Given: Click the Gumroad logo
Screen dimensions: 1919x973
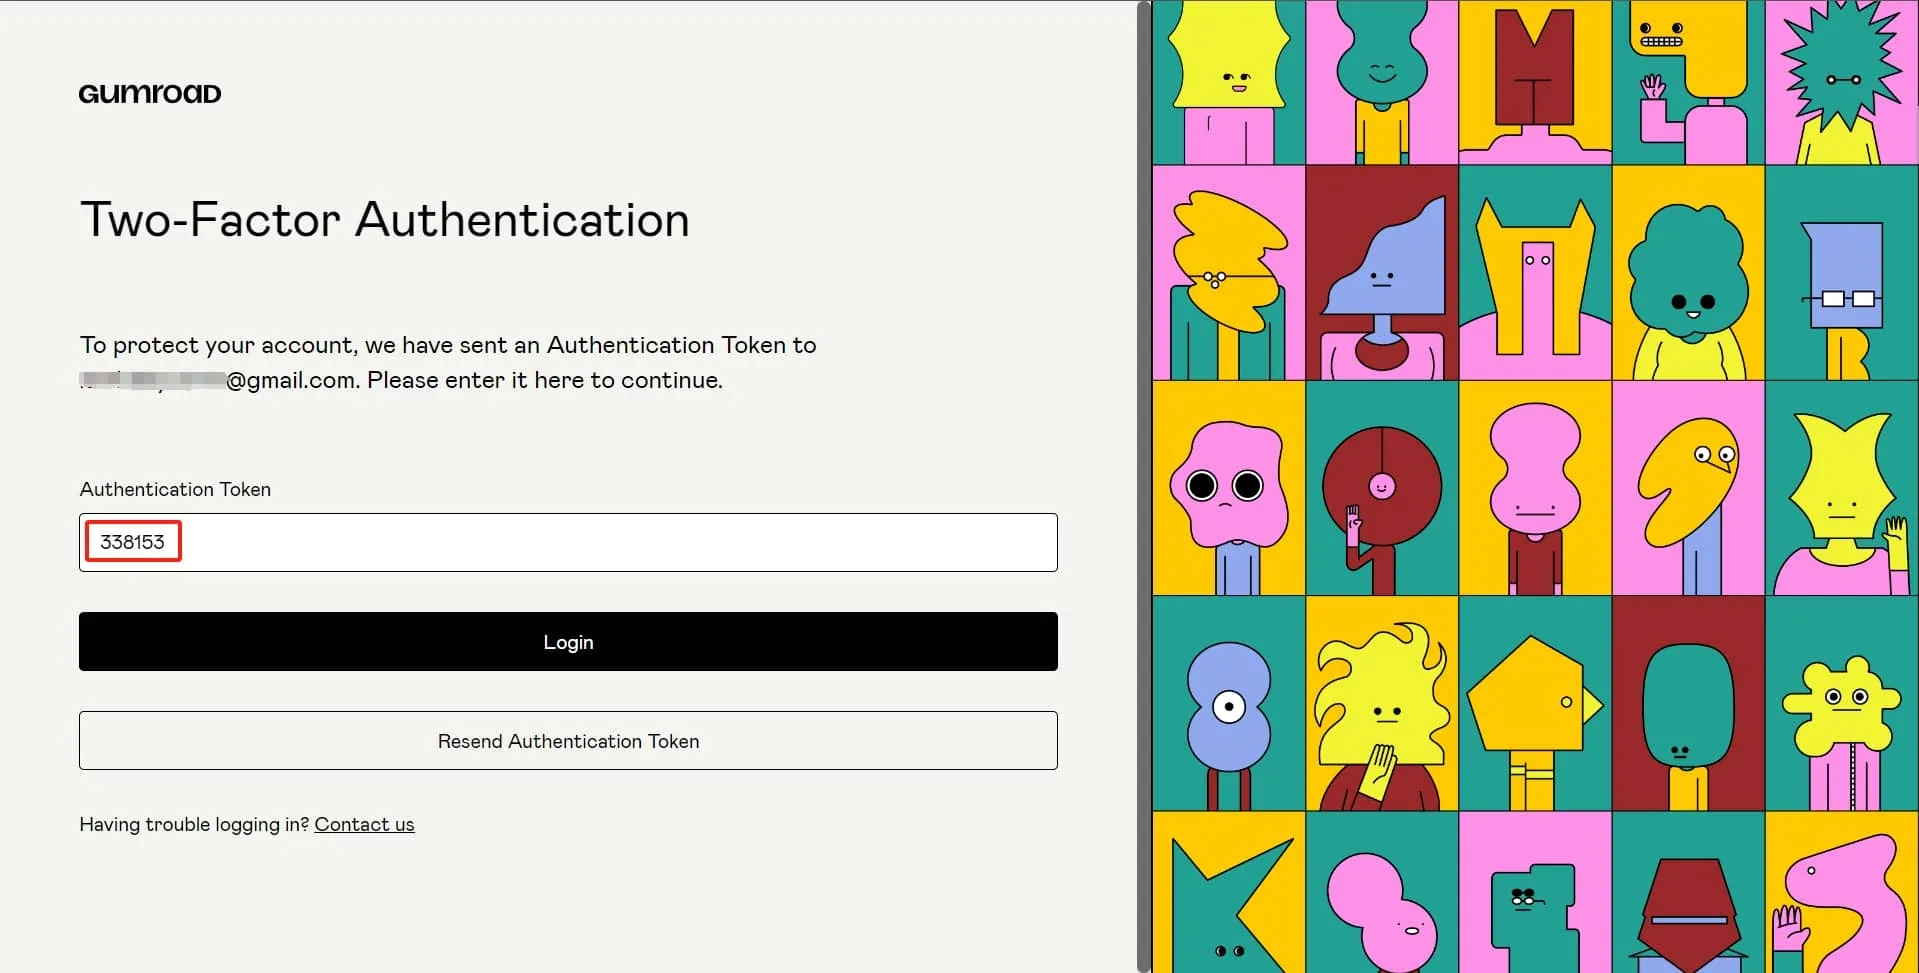Looking at the screenshot, I should point(150,93).
